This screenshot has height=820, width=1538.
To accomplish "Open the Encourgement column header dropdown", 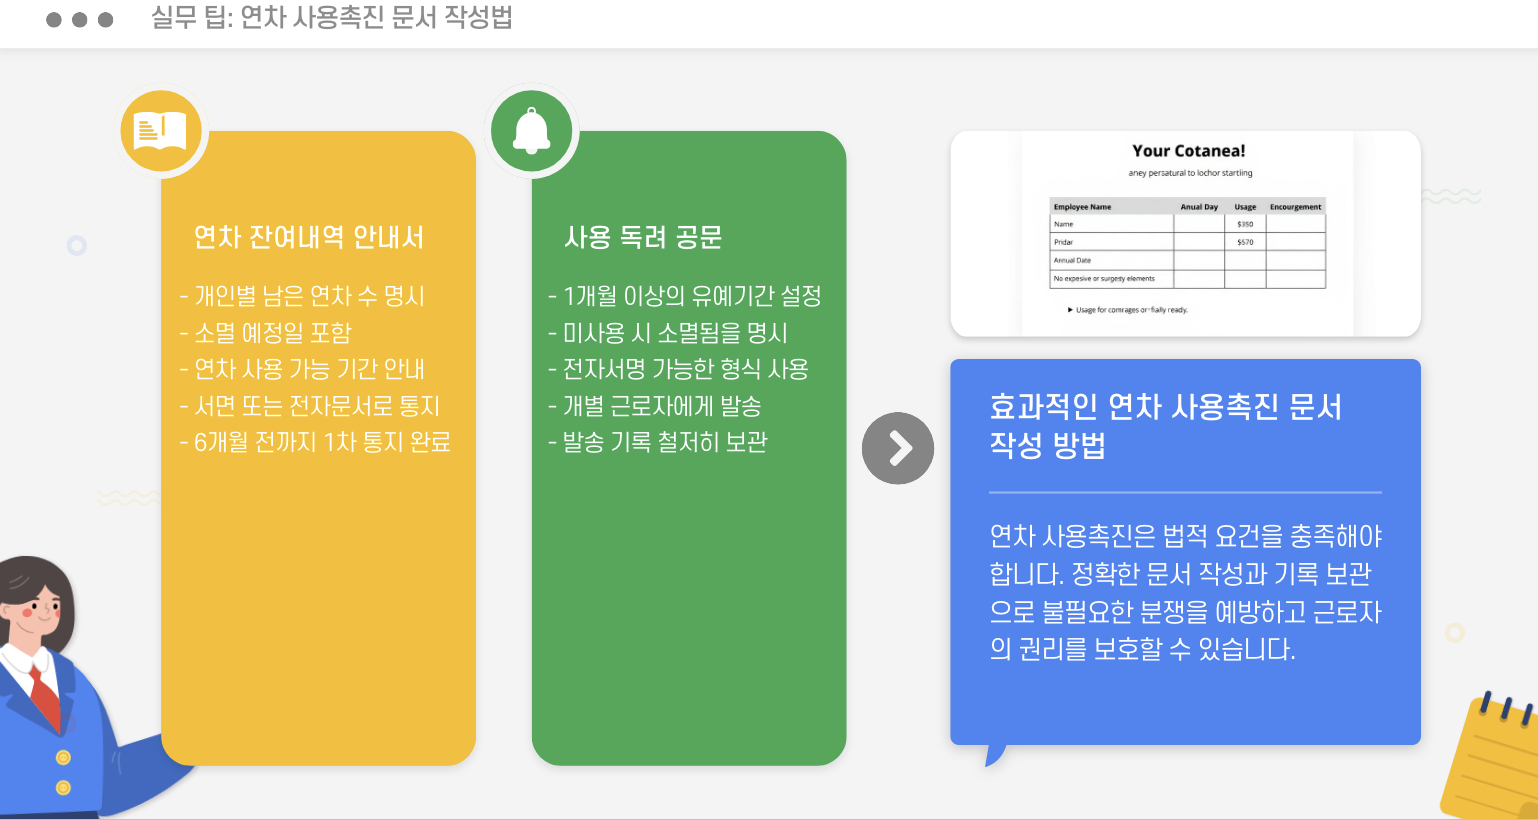I will pyautogui.click(x=1294, y=206).
